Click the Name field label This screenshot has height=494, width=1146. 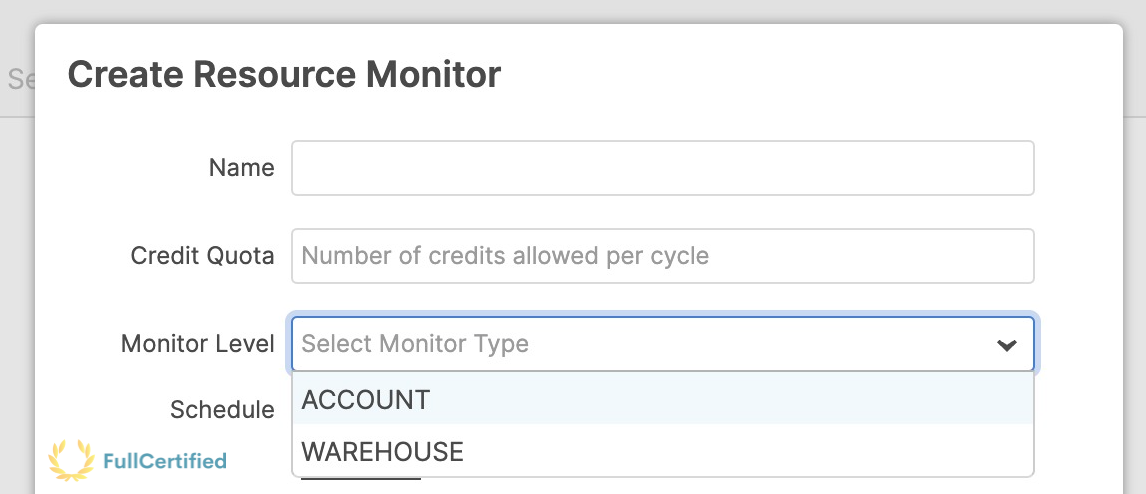241,168
